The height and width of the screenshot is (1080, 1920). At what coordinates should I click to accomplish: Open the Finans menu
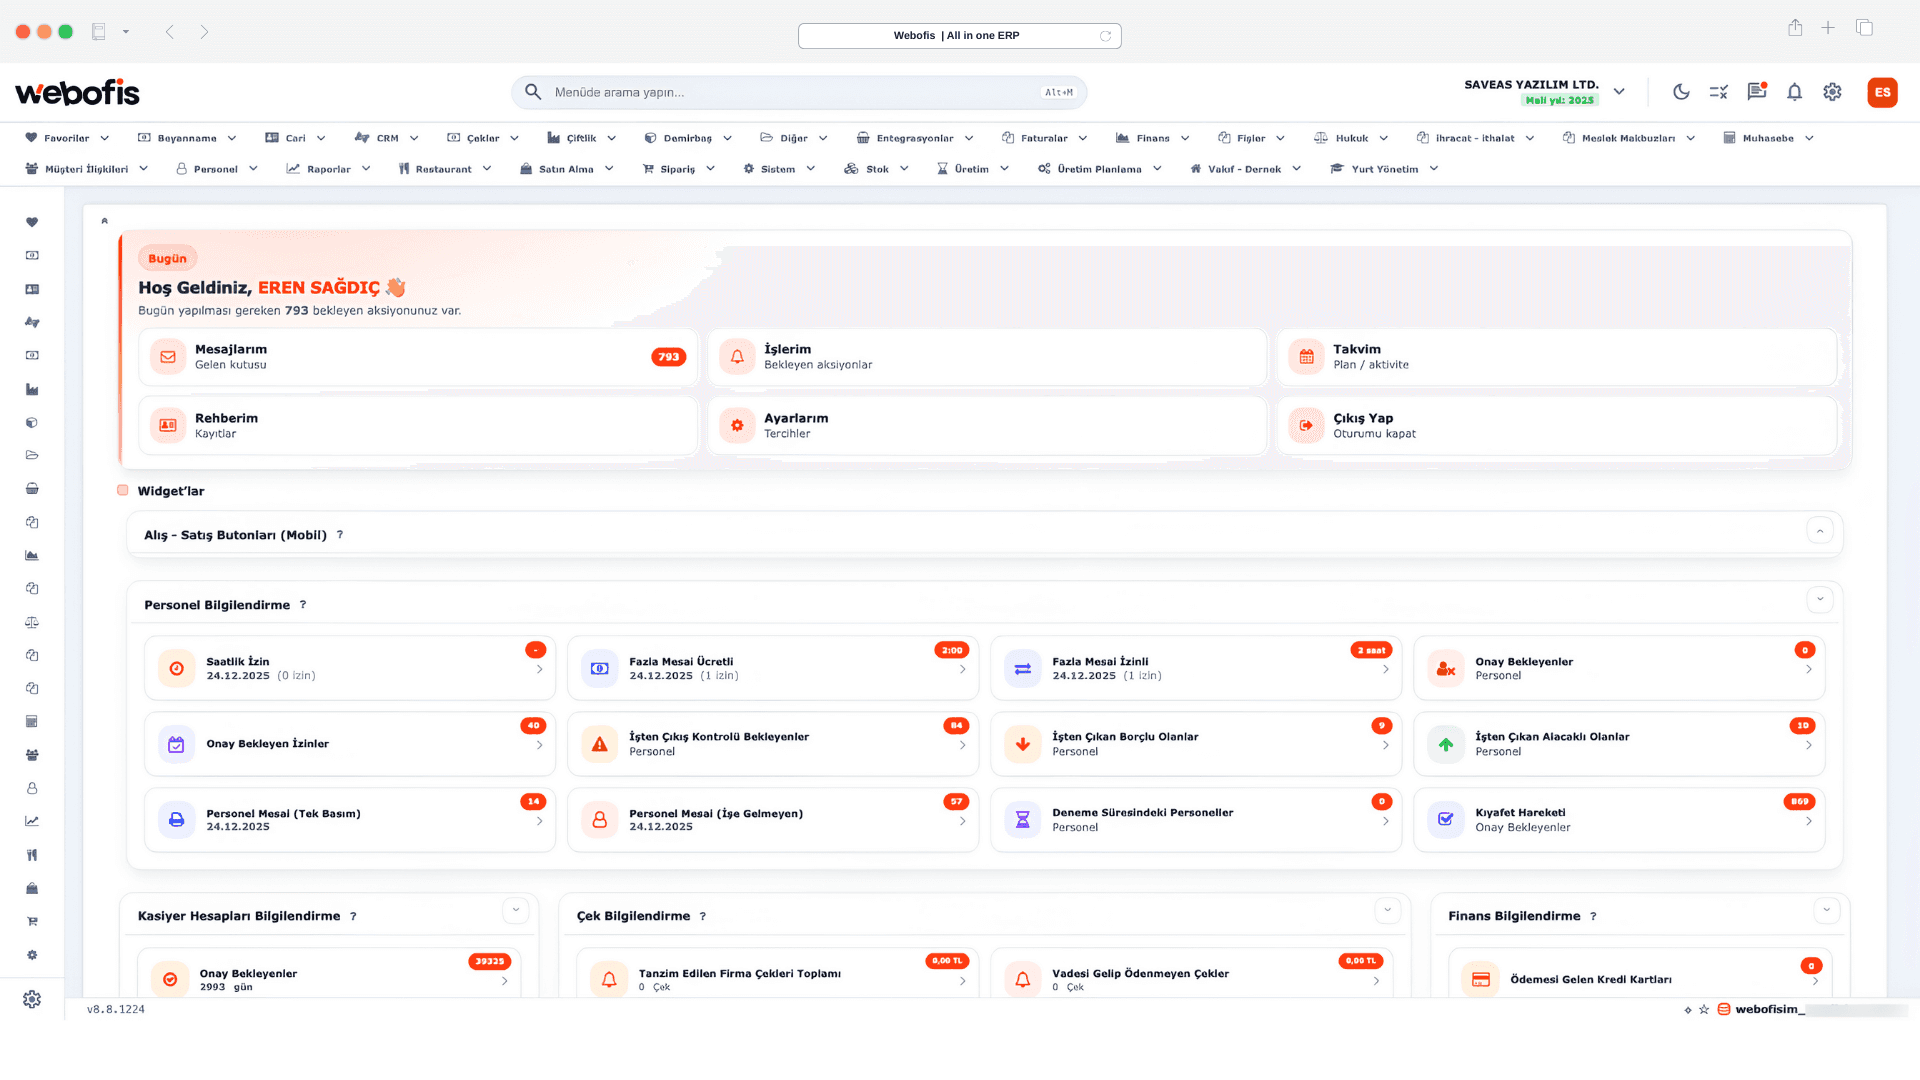pyautogui.click(x=1152, y=138)
